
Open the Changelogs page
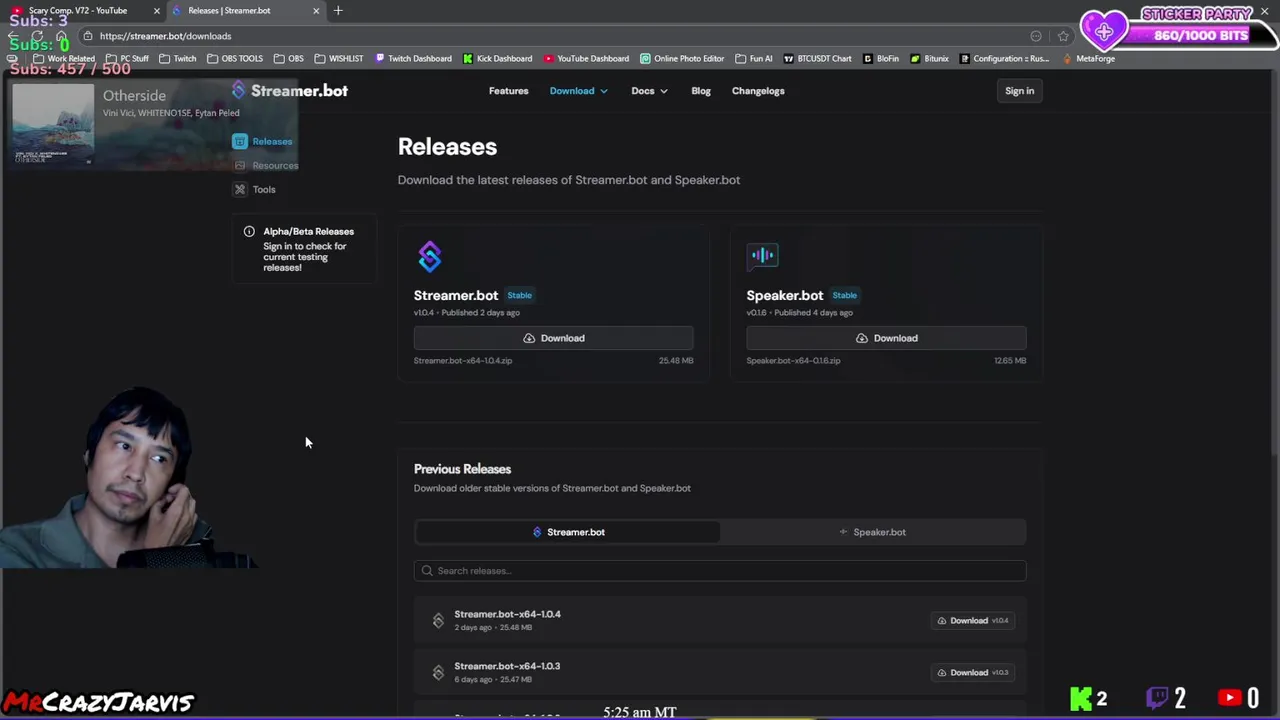click(x=758, y=91)
